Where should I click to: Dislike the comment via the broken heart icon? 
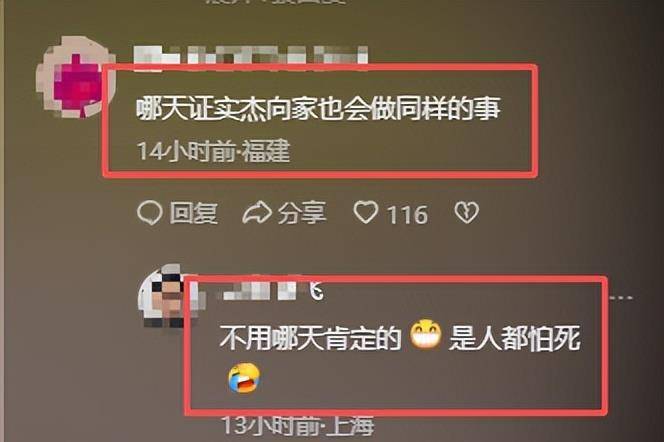point(466,212)
